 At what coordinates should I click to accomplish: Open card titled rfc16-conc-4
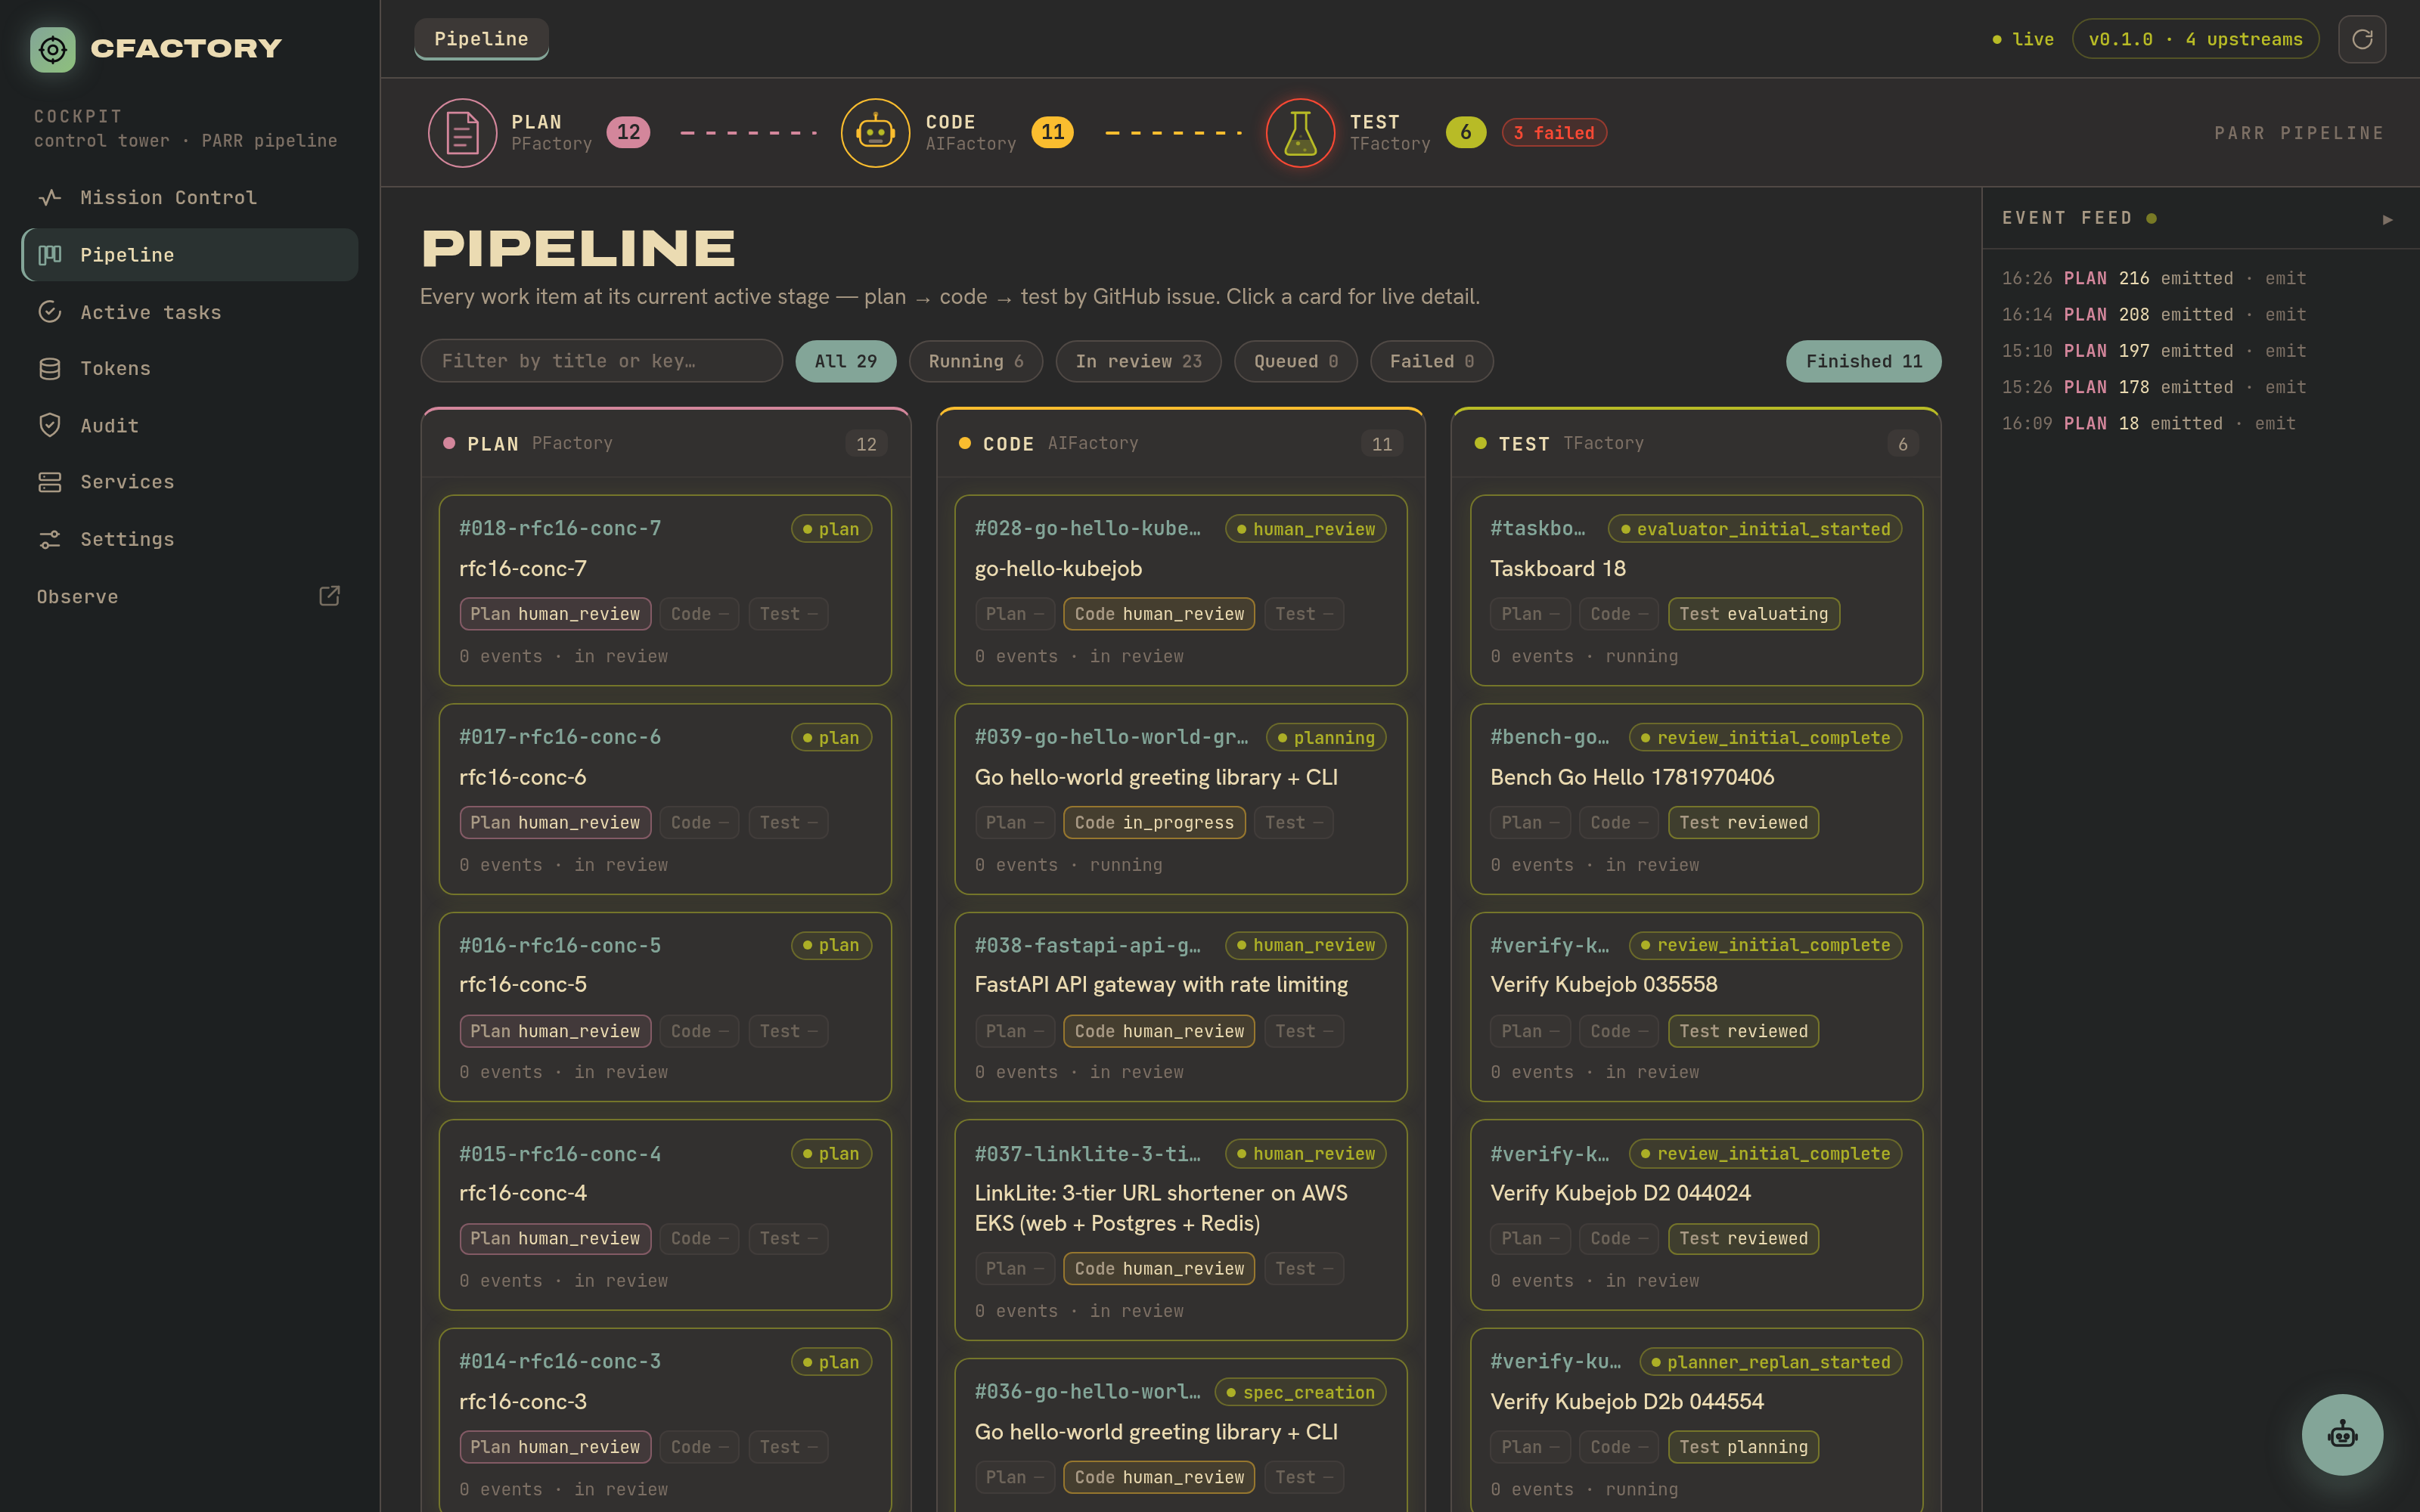665,1215
